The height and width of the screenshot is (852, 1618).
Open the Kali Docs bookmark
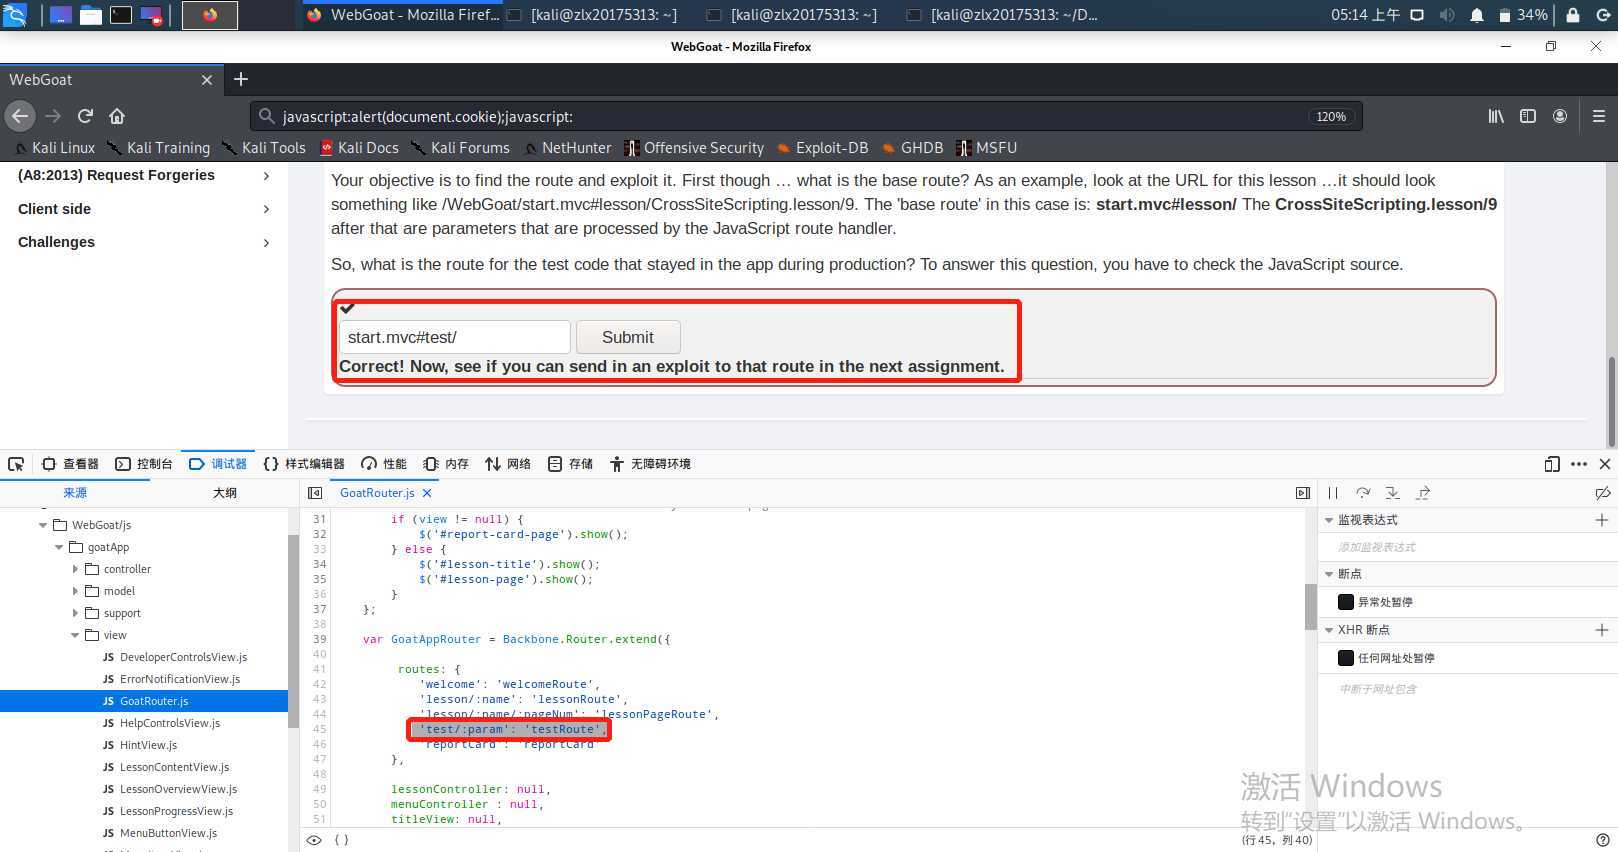pyautogui.click(x=359, y=148)
